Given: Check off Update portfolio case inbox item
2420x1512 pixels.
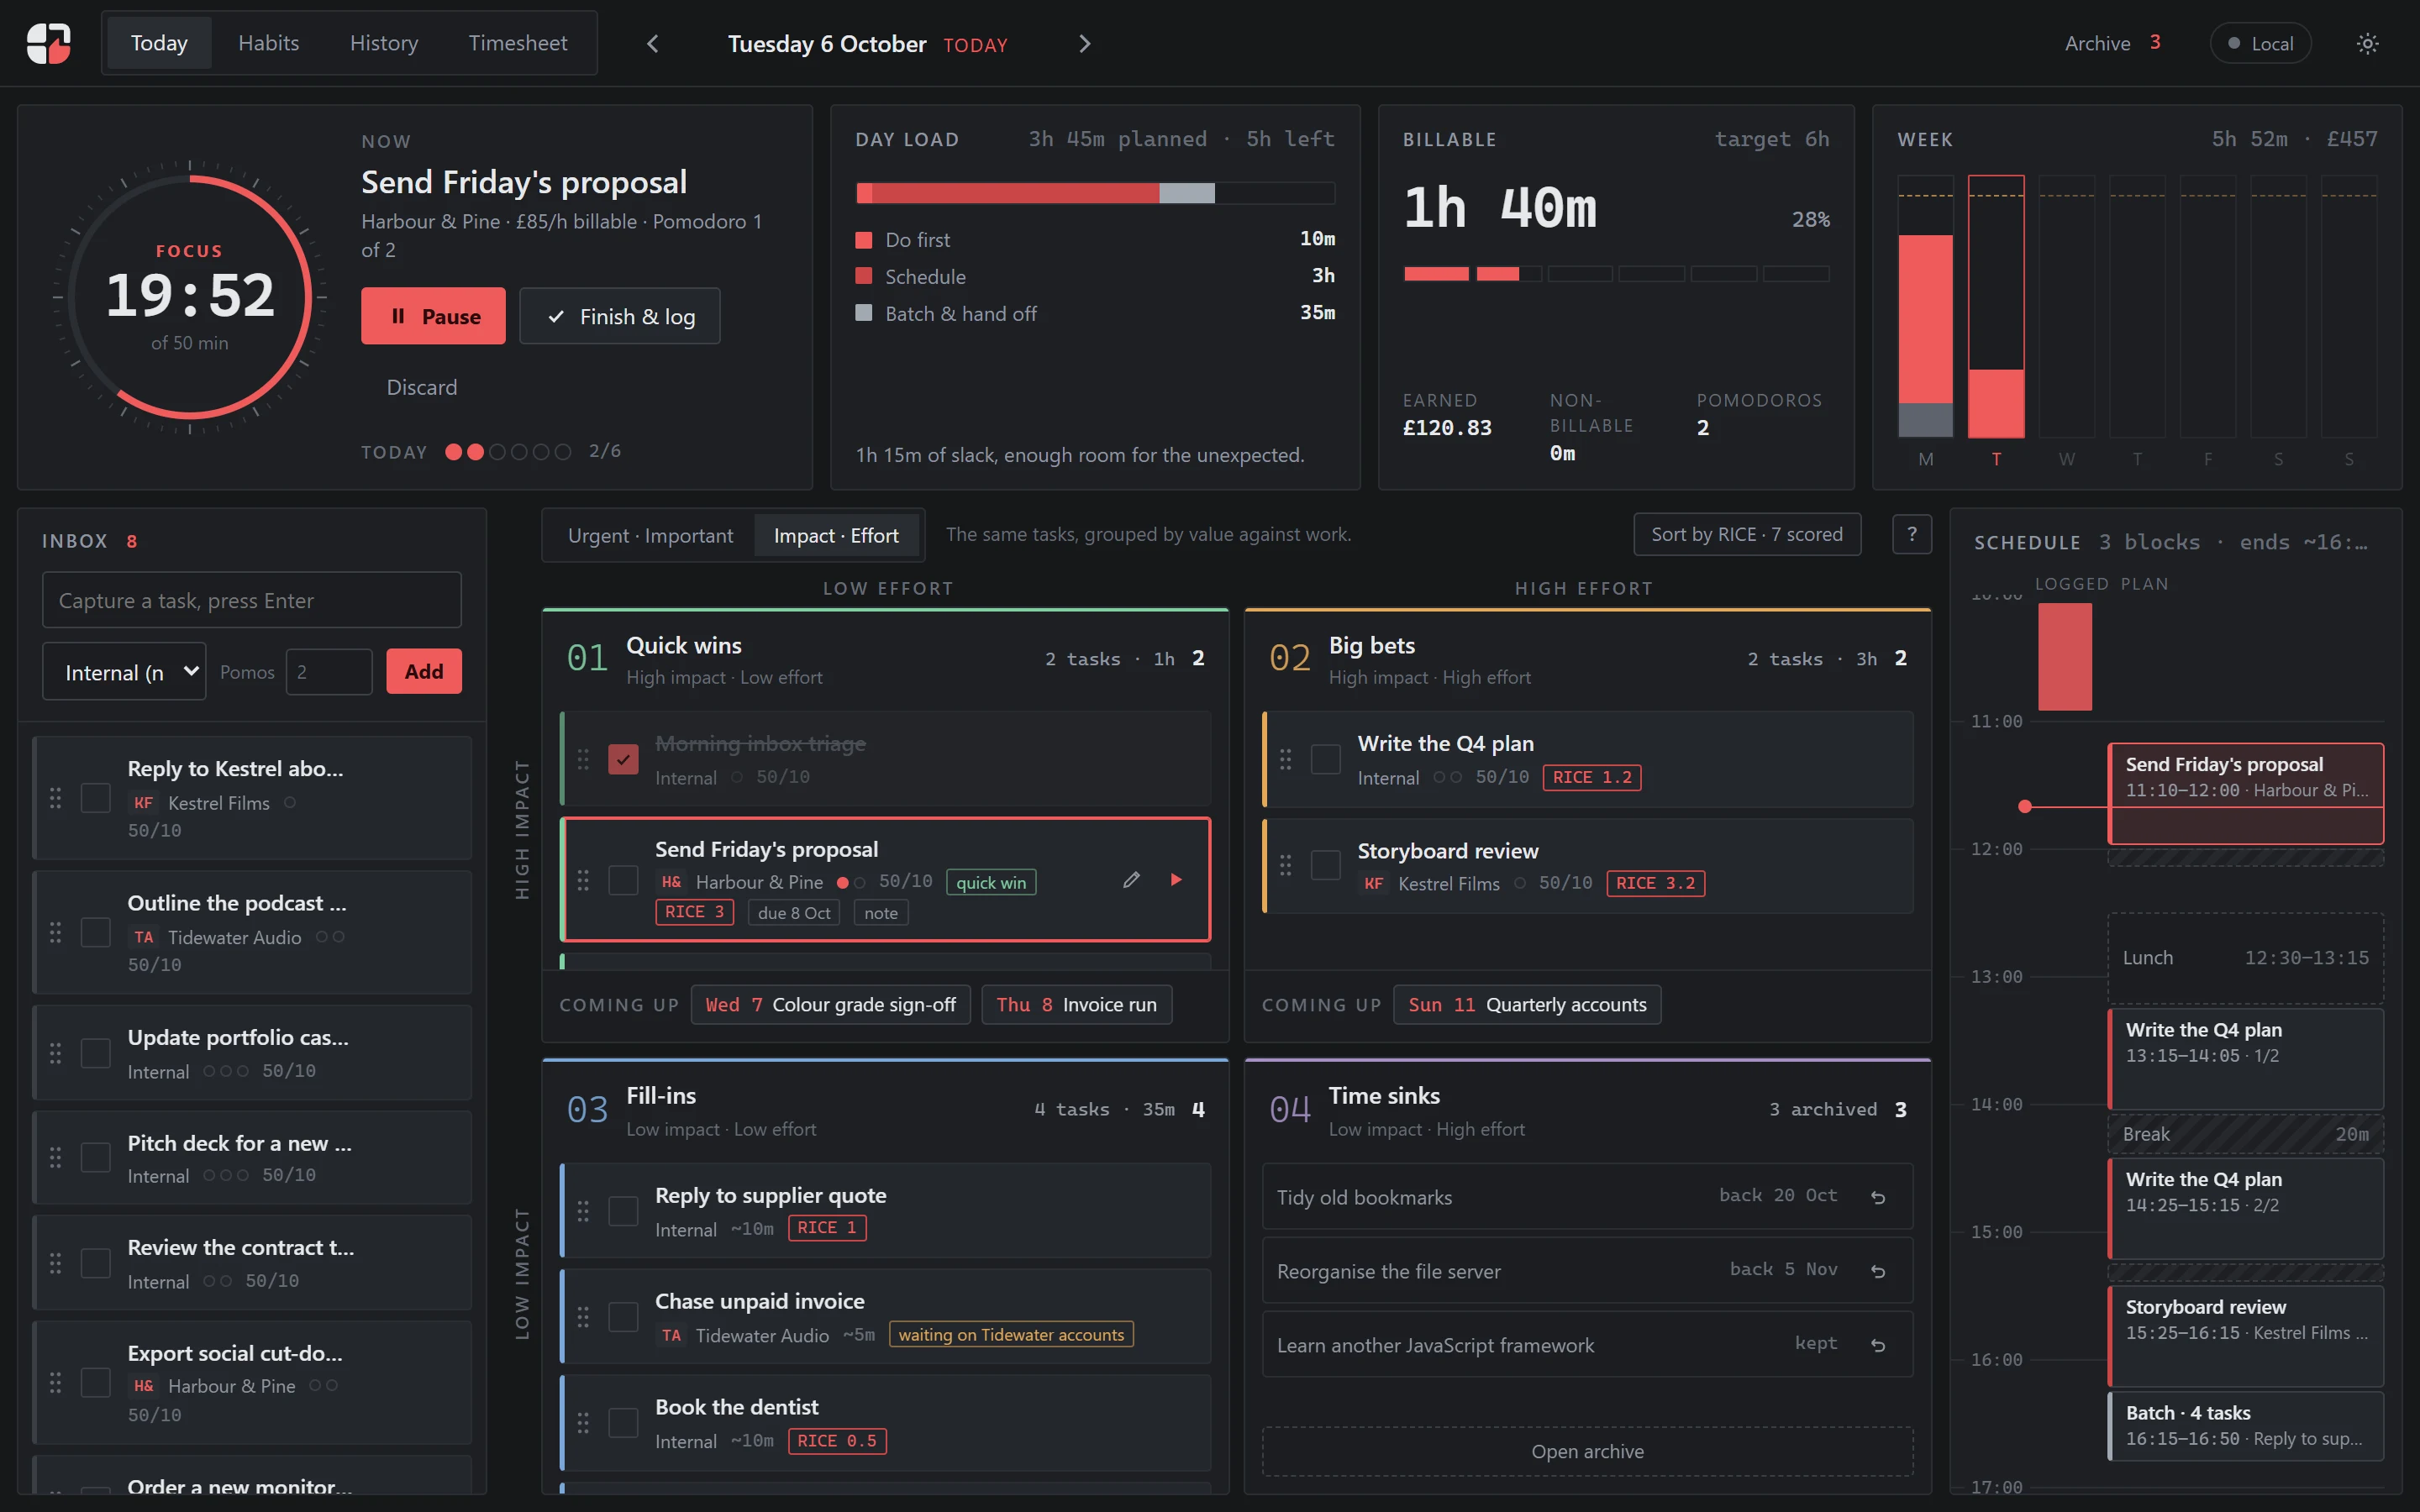Looking at the screenshot, I should click(95, 1053).
